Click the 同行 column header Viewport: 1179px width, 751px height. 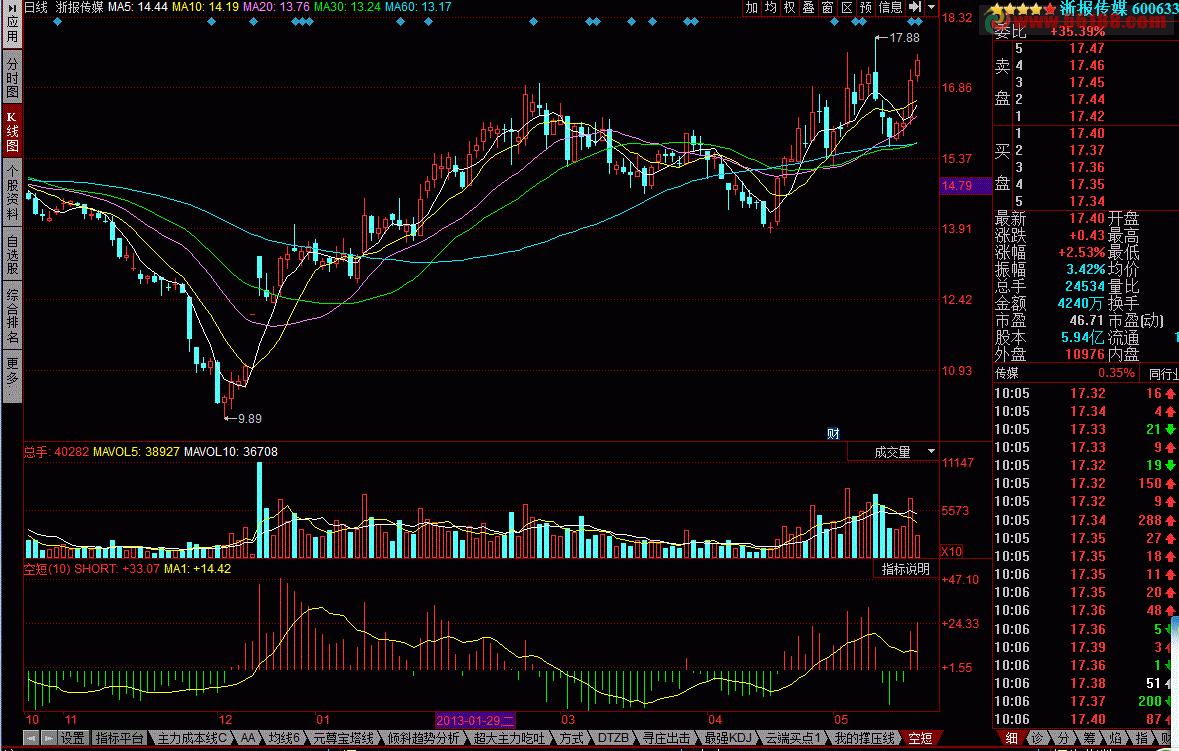1162,374
